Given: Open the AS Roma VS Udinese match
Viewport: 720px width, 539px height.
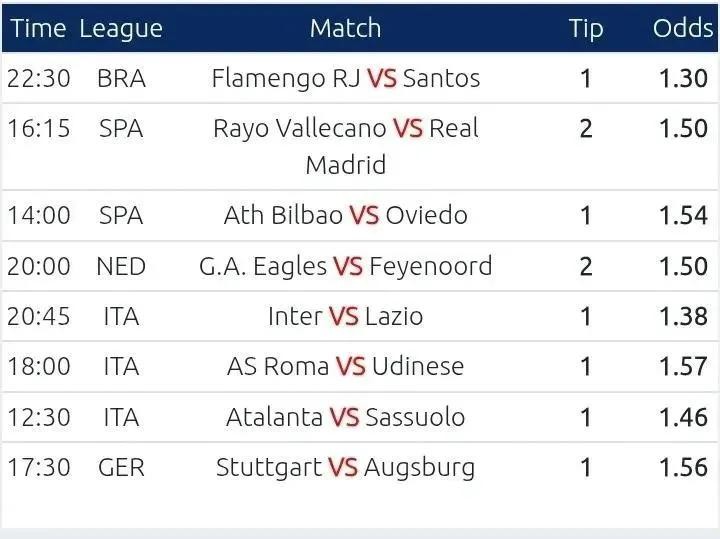Looking at the screenshot, I should (x=345, y=366).
